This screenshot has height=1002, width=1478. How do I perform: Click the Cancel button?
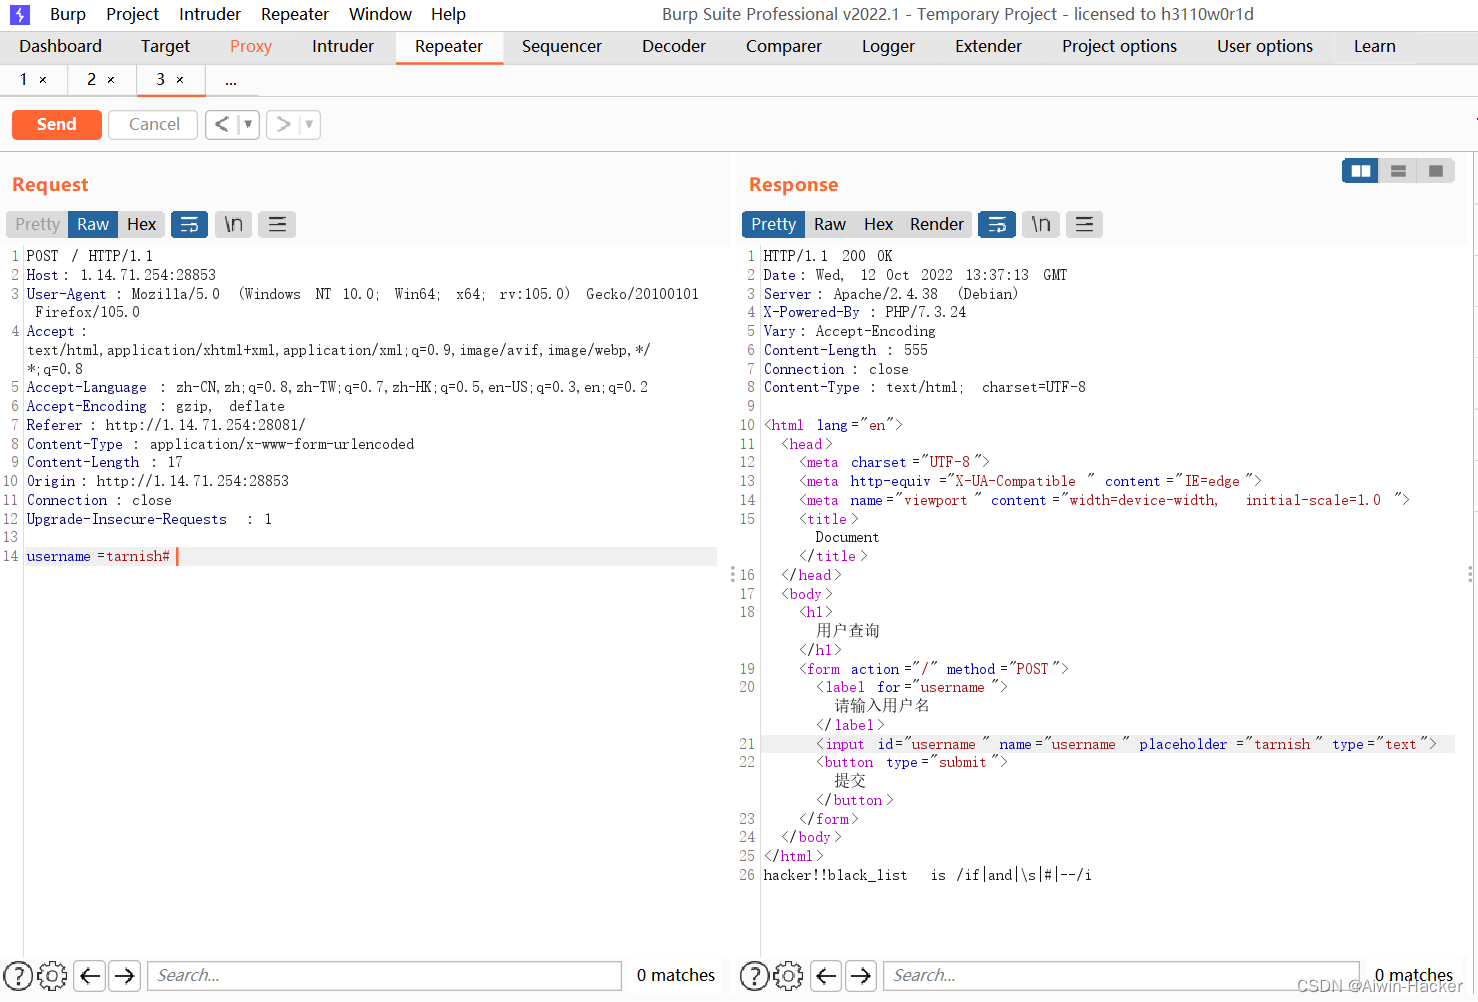(154, 124)
